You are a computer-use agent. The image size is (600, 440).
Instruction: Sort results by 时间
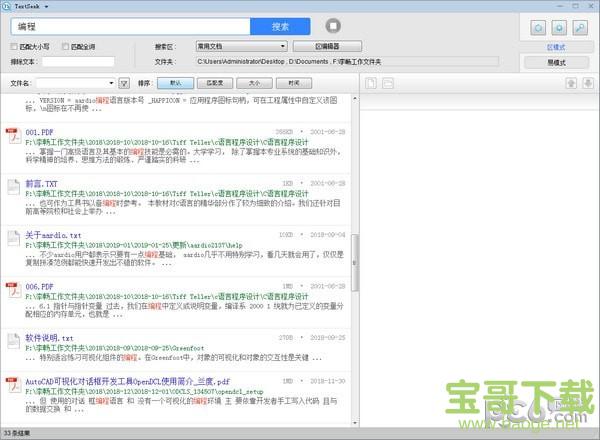294,83
